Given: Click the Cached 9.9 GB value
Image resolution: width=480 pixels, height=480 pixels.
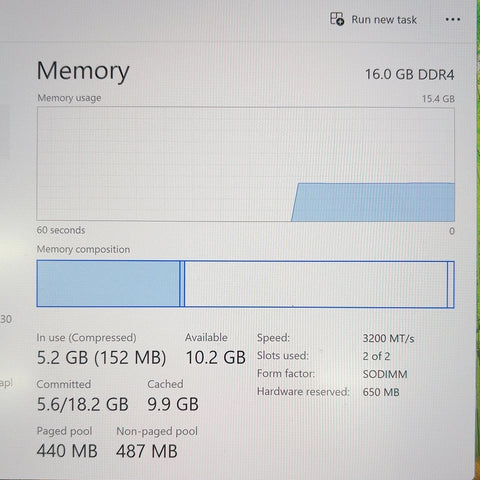Looking at the screenshot, I should coord(173,404).
